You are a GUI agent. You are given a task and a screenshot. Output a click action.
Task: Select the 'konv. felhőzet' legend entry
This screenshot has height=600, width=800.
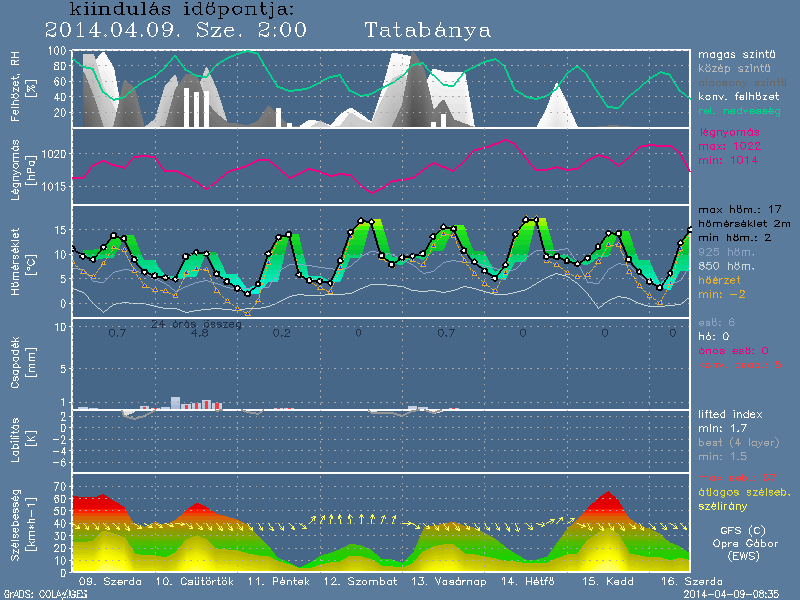(740, 96)
